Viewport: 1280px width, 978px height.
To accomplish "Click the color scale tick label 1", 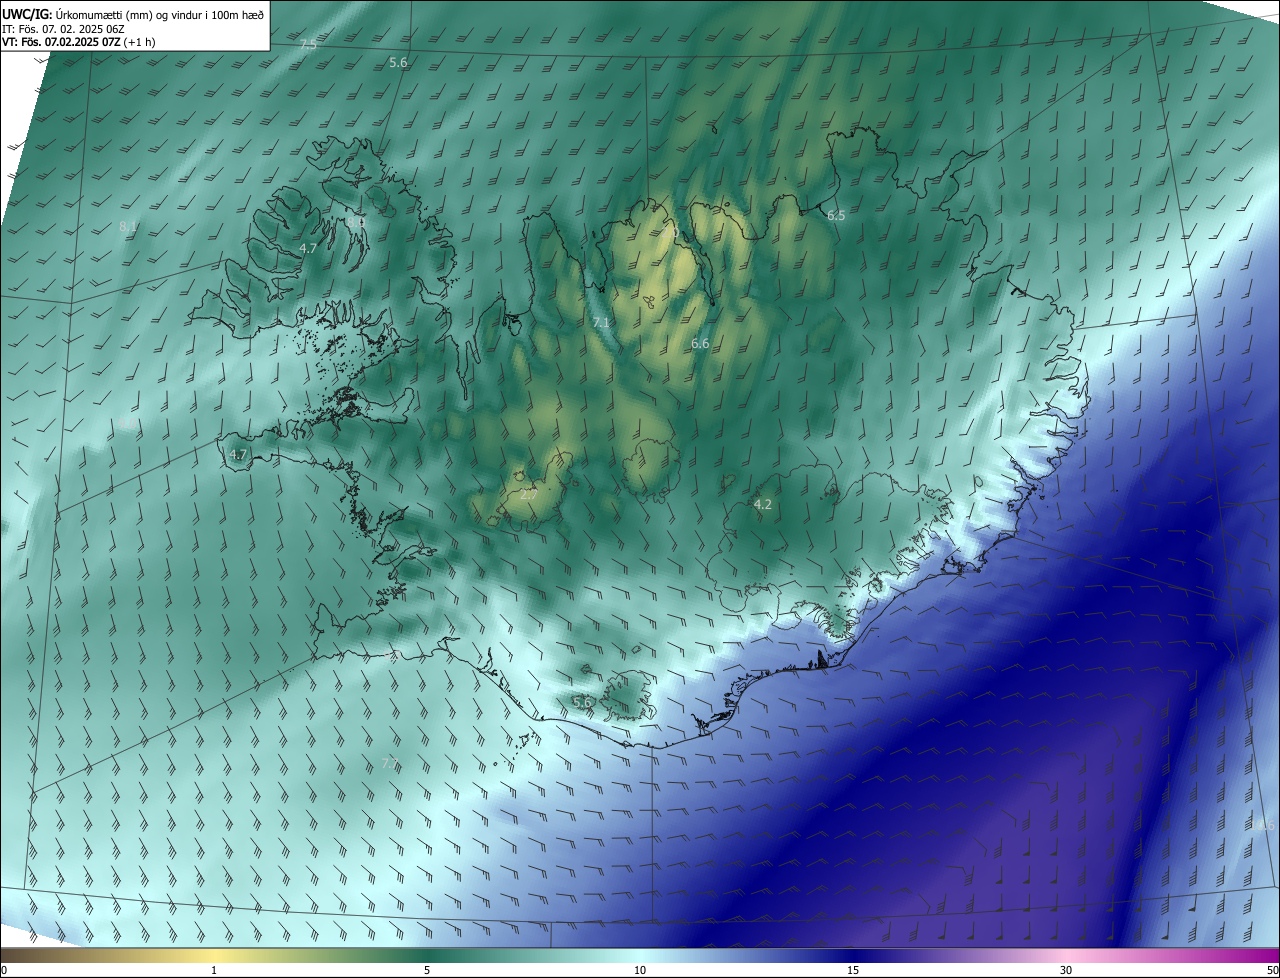I will click(x=214, y=970).
